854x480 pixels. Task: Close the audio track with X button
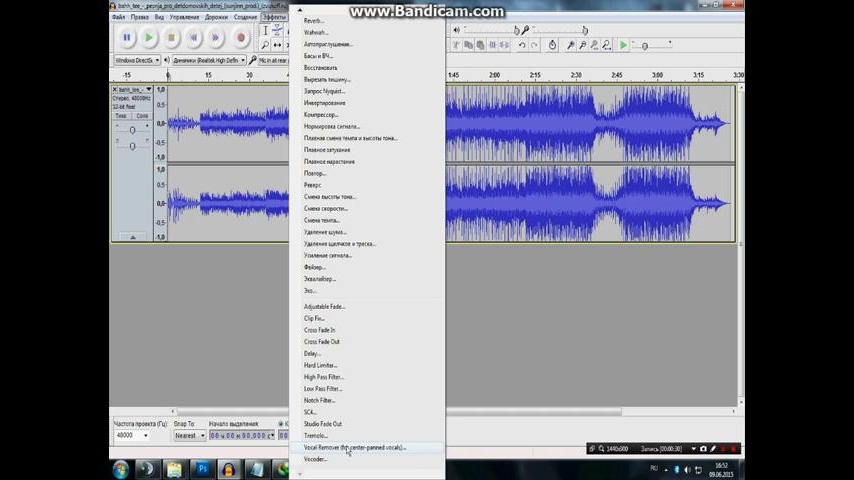pyautogui.click(x=115, y=90)
